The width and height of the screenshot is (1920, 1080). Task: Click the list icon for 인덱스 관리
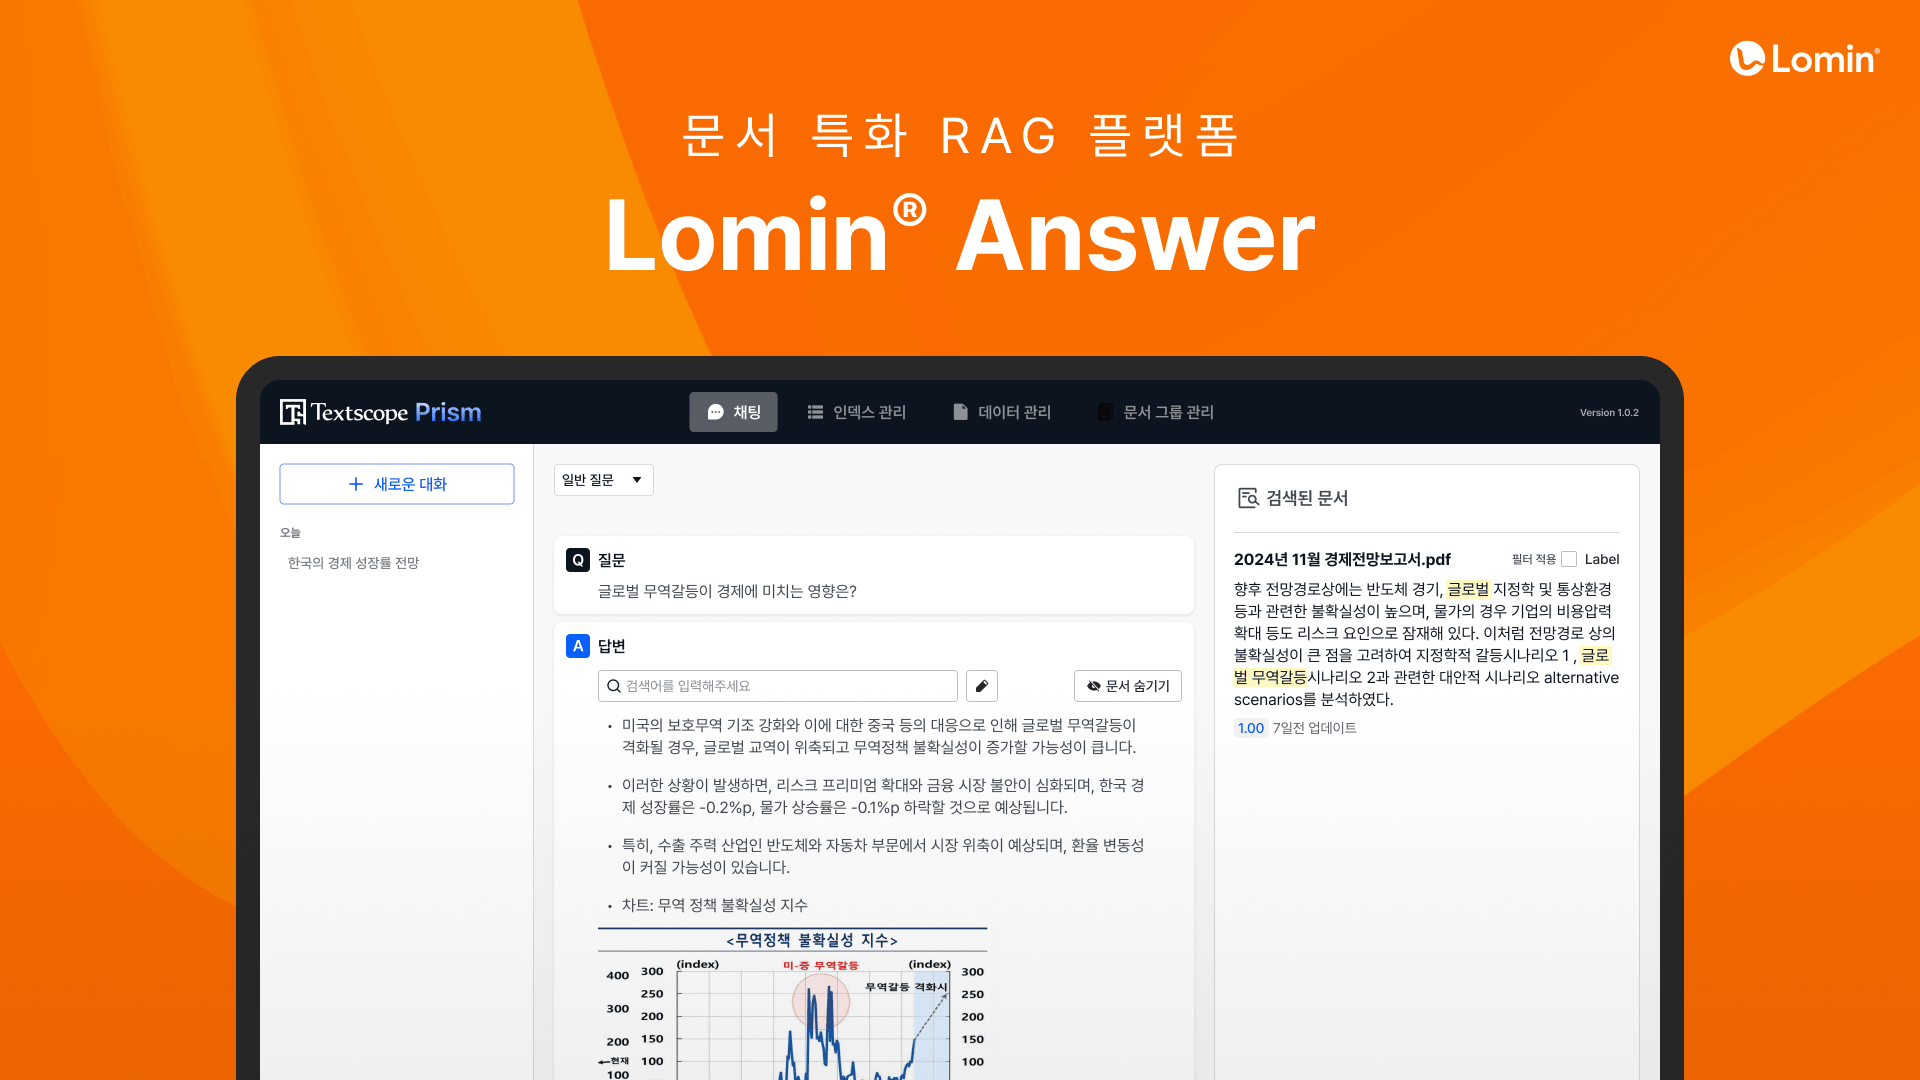[815, 412]
